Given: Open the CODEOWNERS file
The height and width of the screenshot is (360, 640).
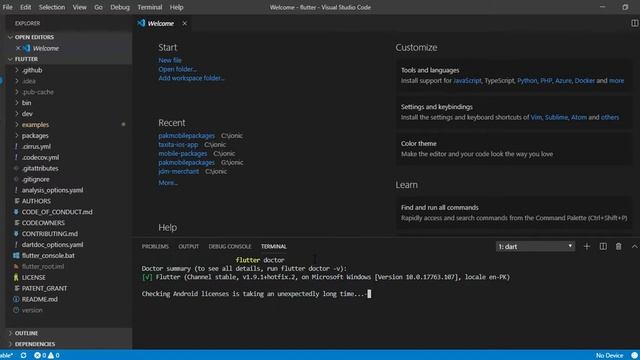Looking at the screenshot, I should 43,223.
